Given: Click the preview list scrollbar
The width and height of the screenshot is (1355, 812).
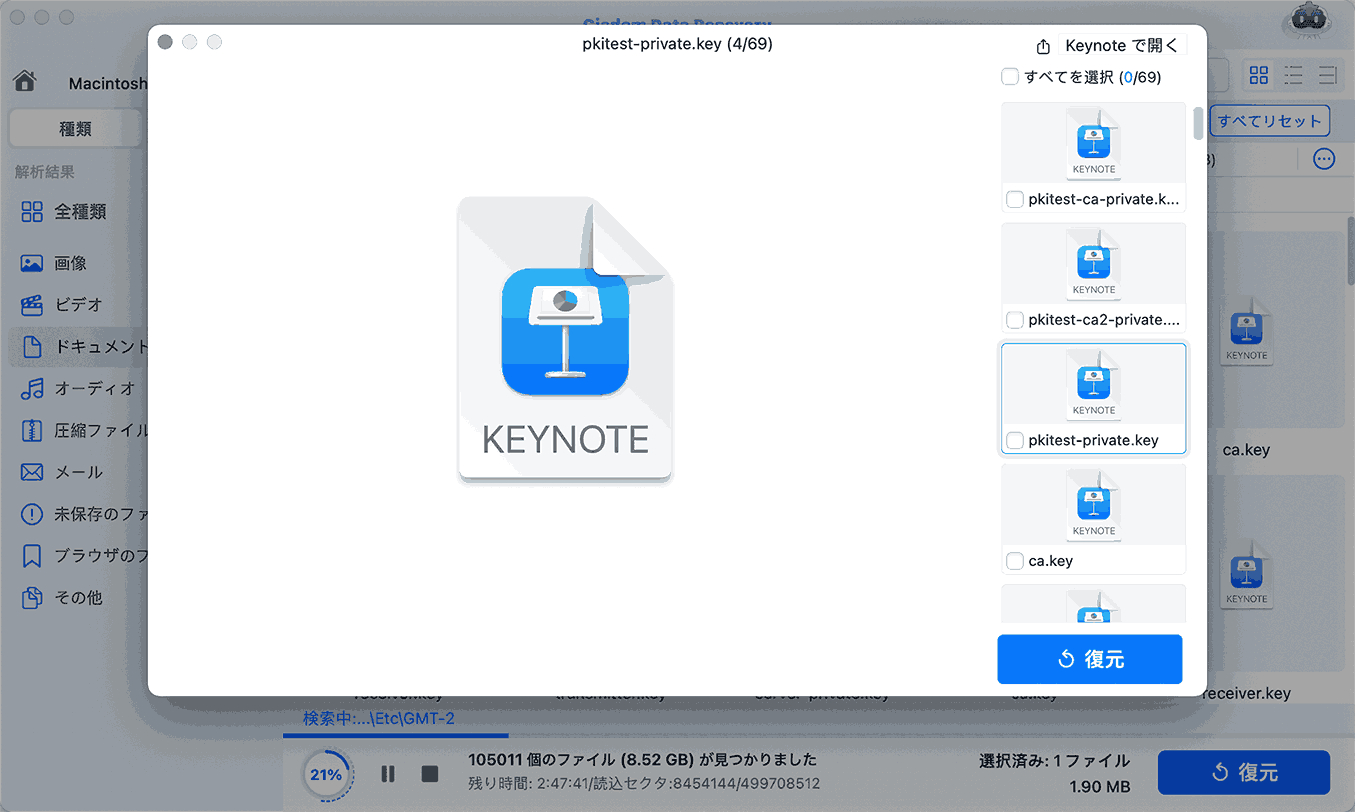Looking at the screenshot, I should pos(1198,125).
